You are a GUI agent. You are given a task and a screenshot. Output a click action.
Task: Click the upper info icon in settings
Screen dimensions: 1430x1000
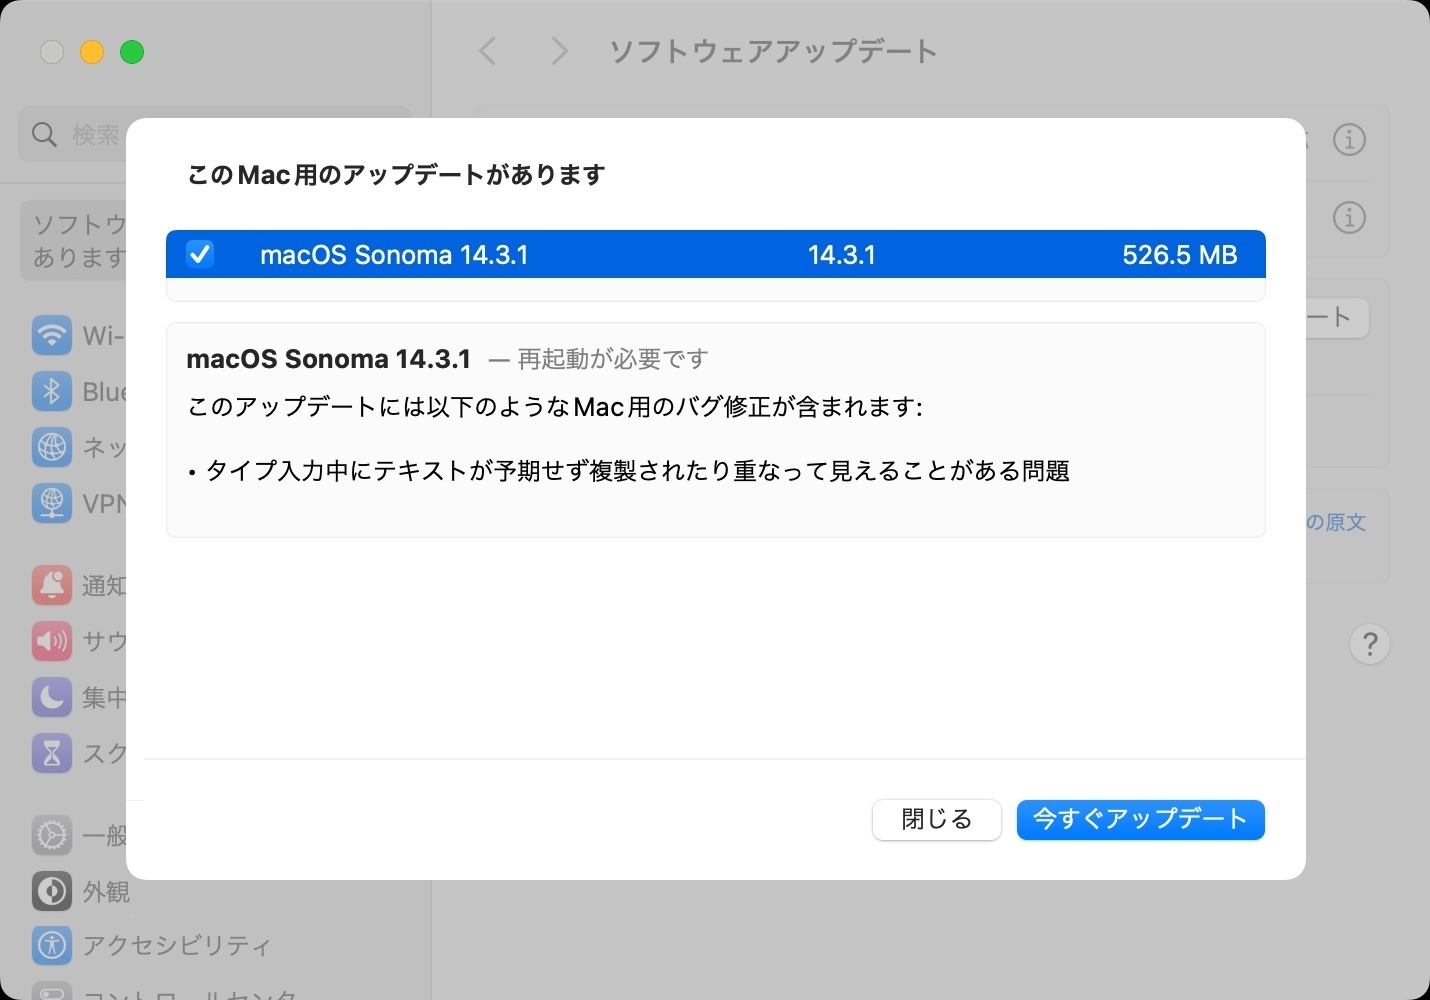pos(1349,140)
